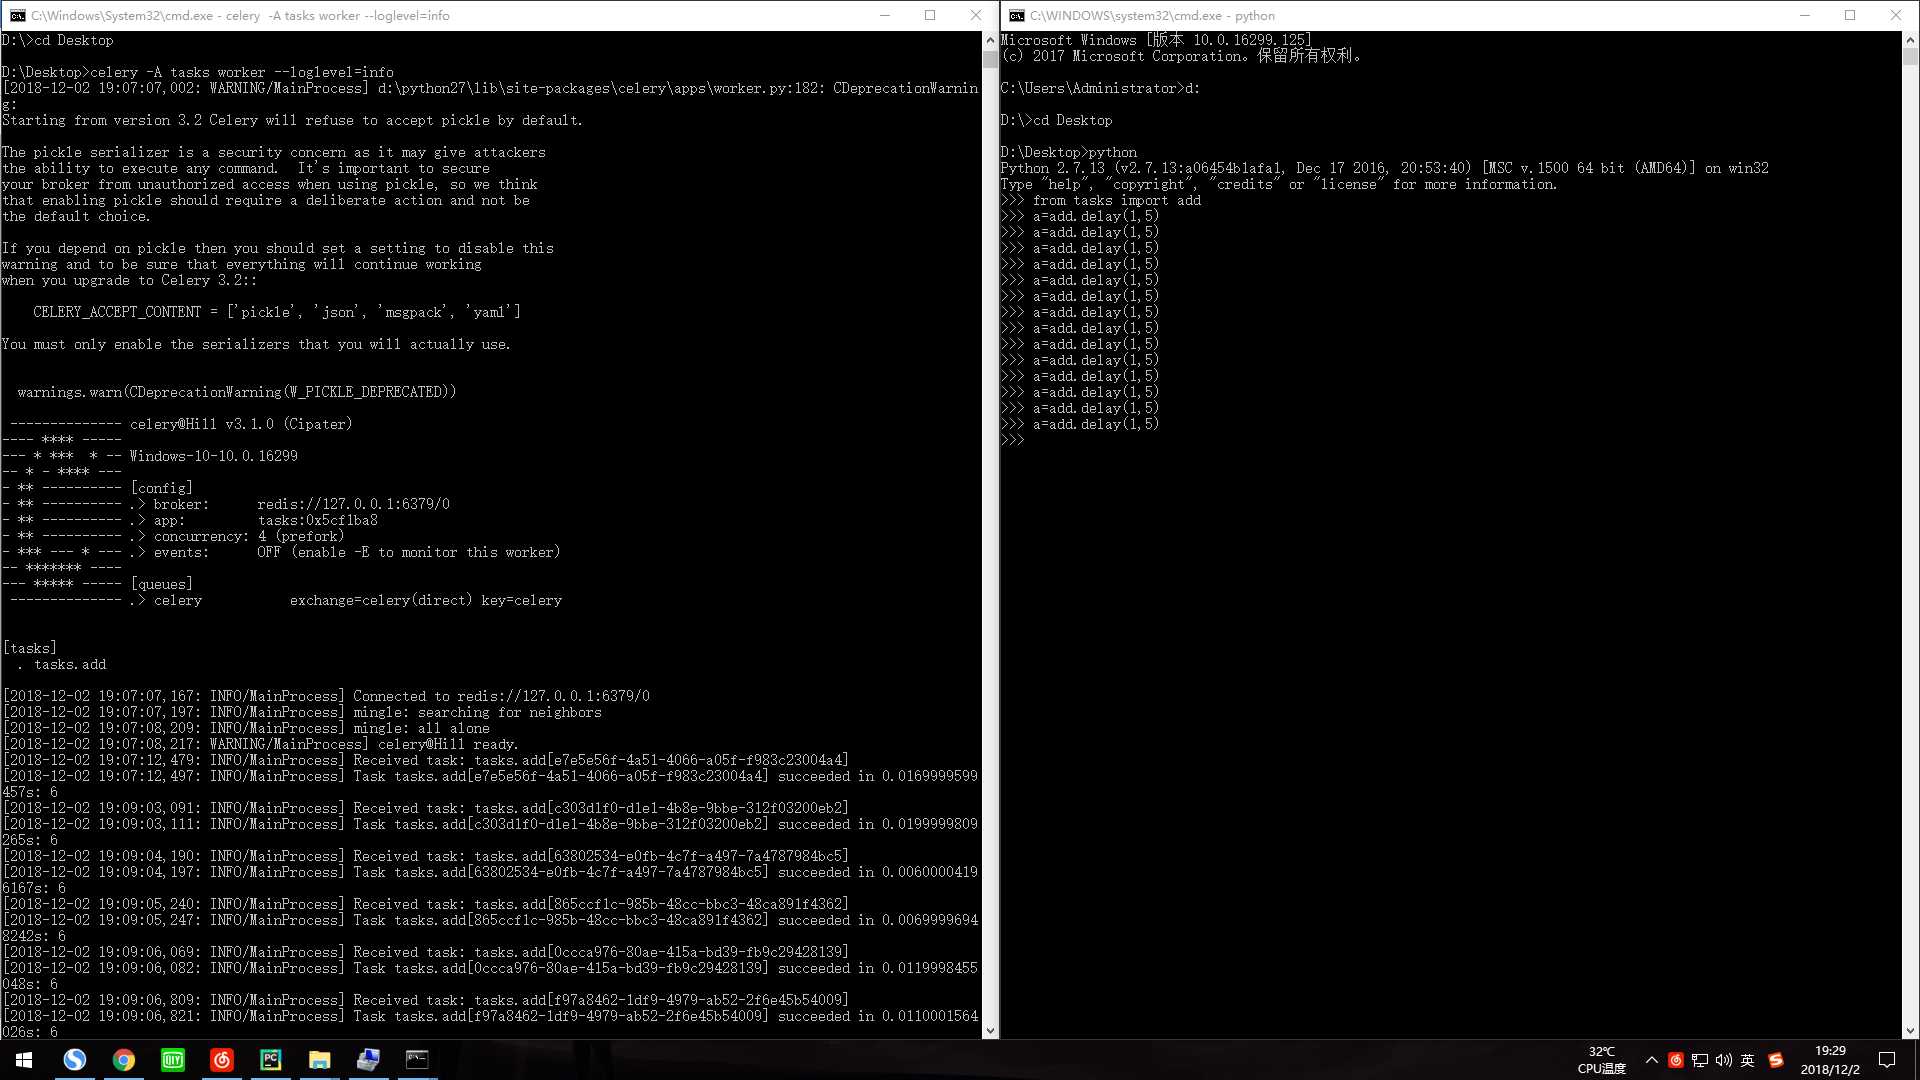Image resolution: width=1920 pixels, height=1080 pixels.
Task: Click celery window scrollbar down arrow
Action: point(990,1031)
